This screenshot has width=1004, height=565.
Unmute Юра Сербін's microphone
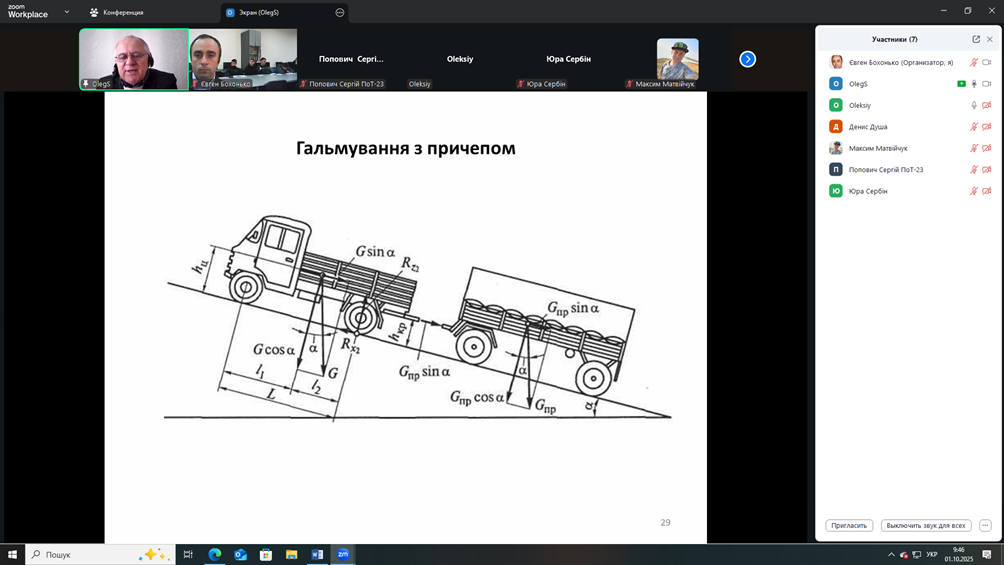(974, 191)
